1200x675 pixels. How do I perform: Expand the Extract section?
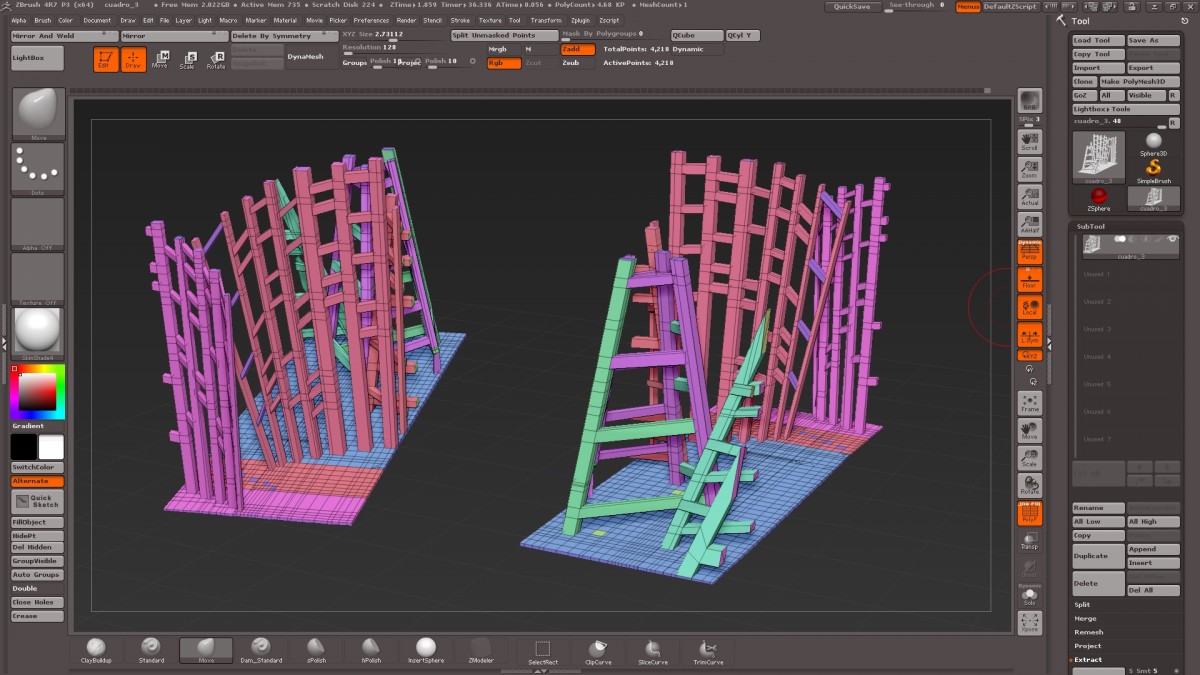(x=1088, y=660)
